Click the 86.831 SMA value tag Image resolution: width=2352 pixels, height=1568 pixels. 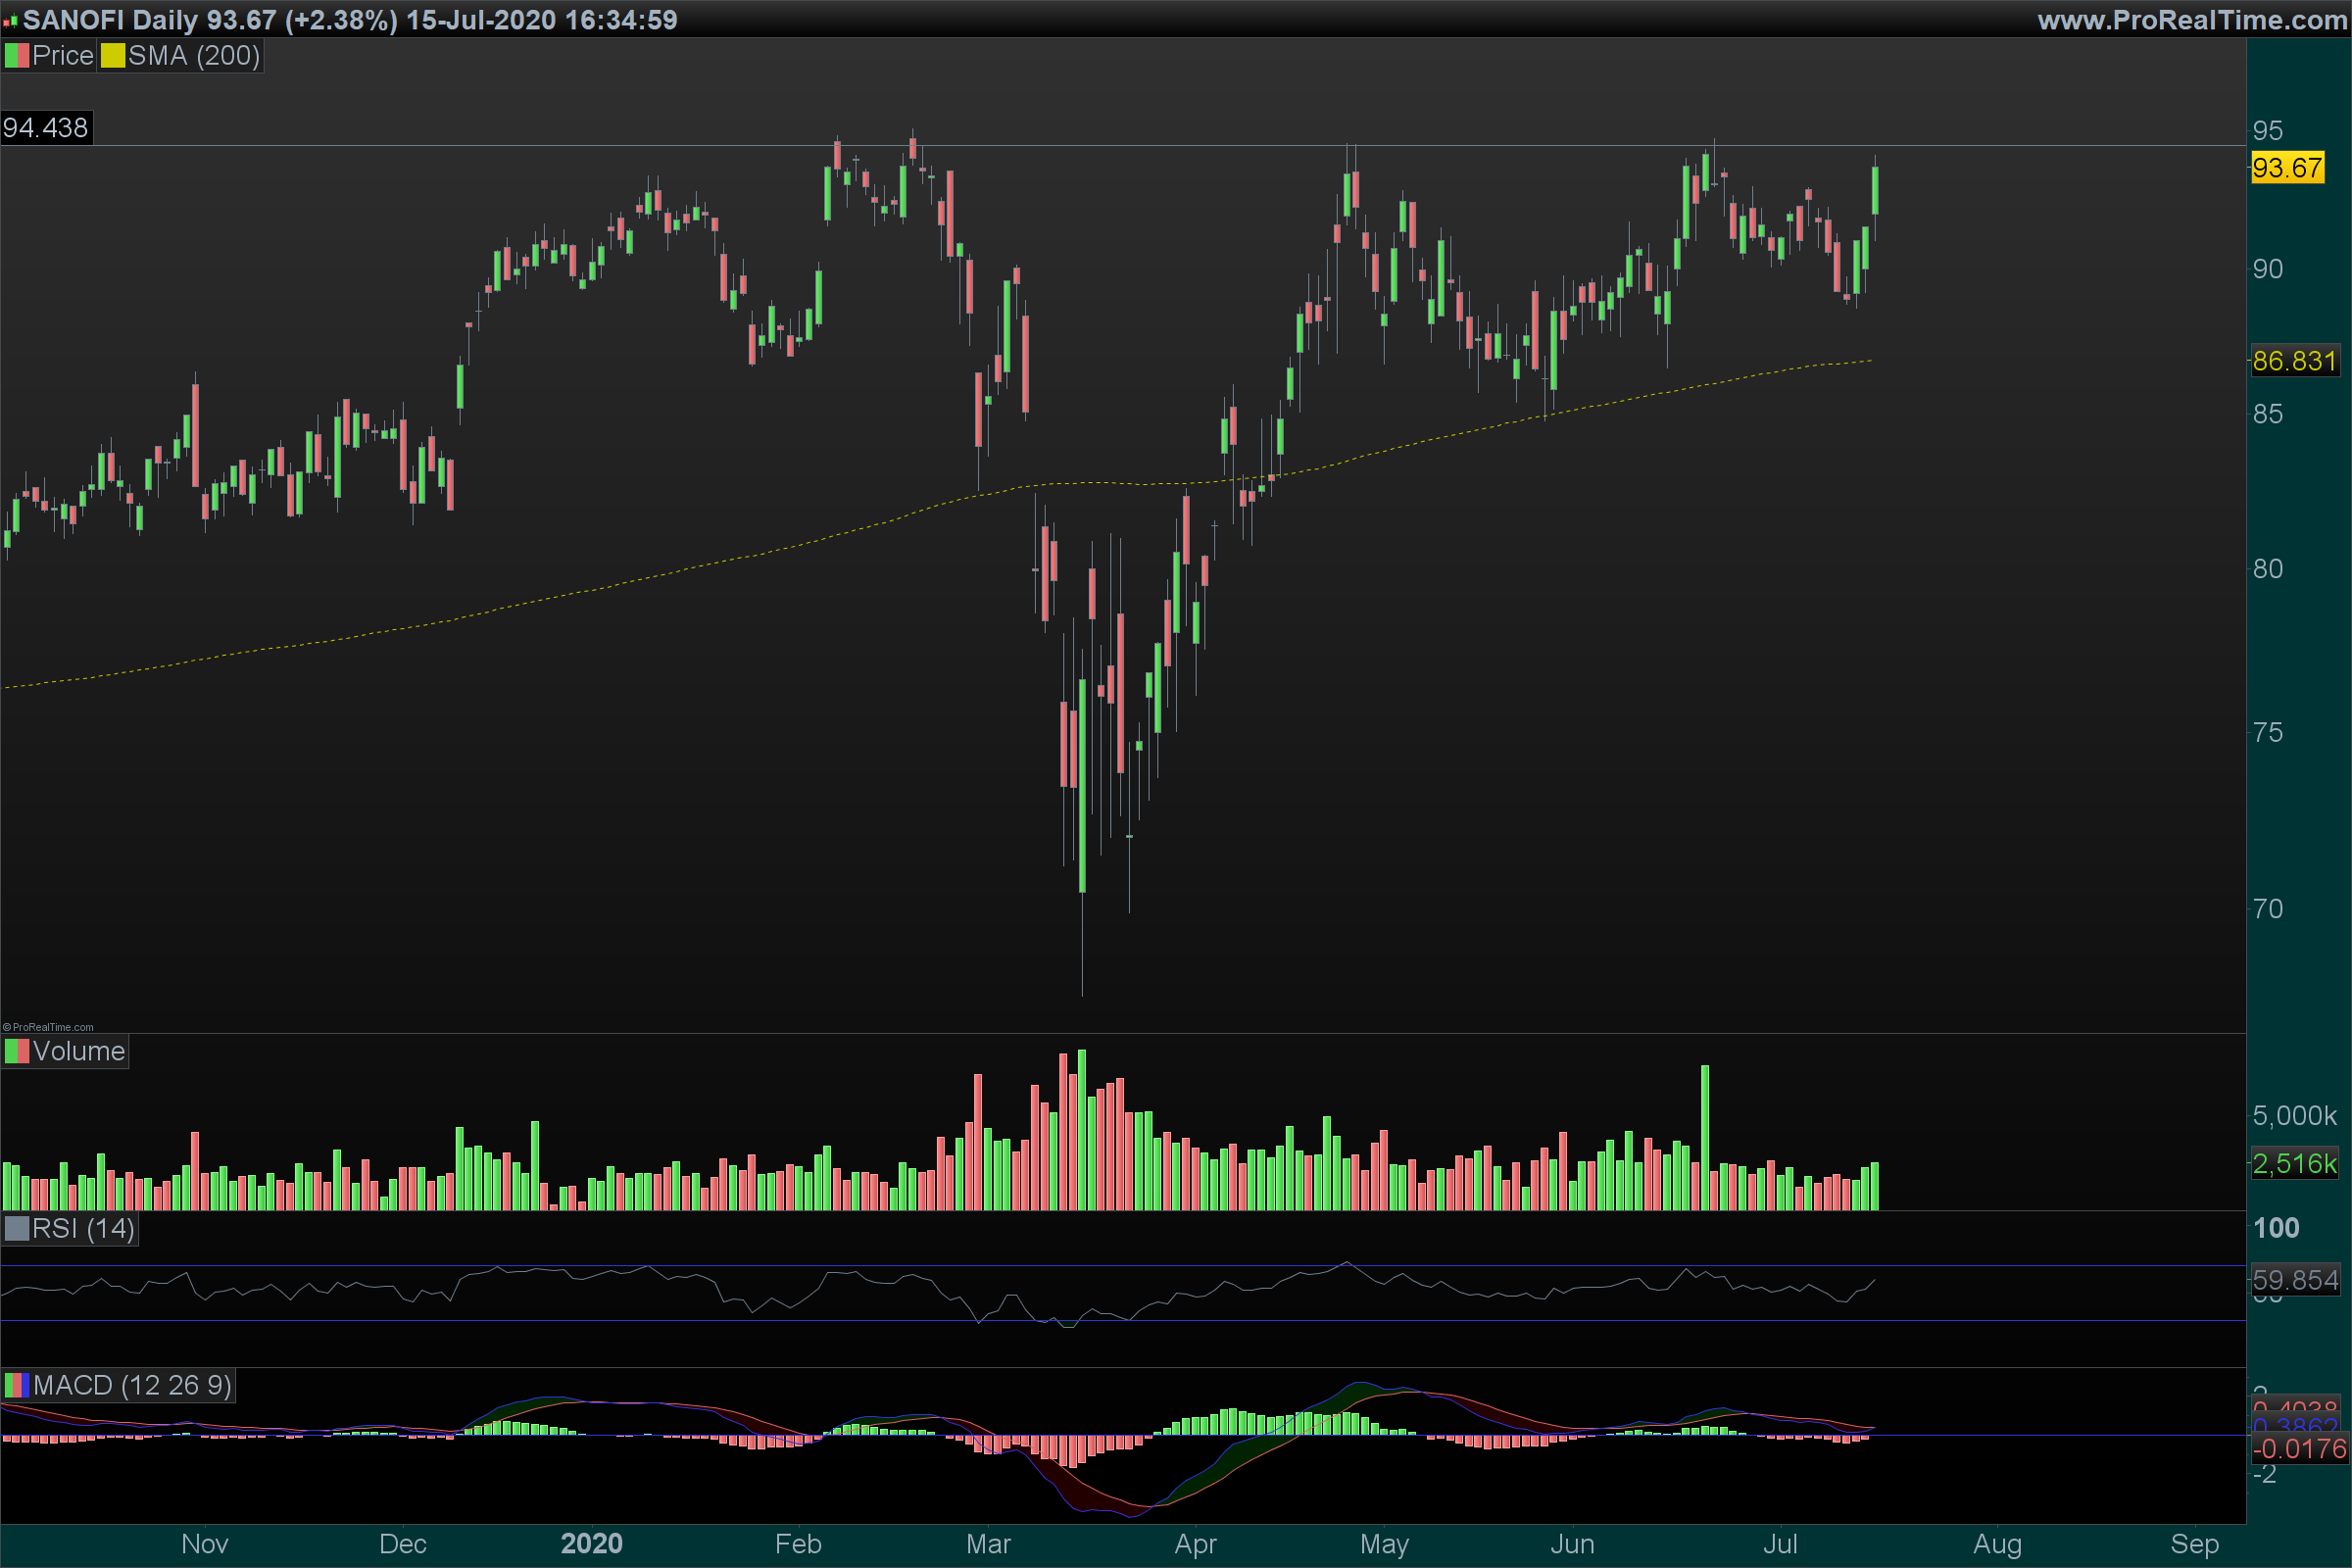(x=2294, y=361)
